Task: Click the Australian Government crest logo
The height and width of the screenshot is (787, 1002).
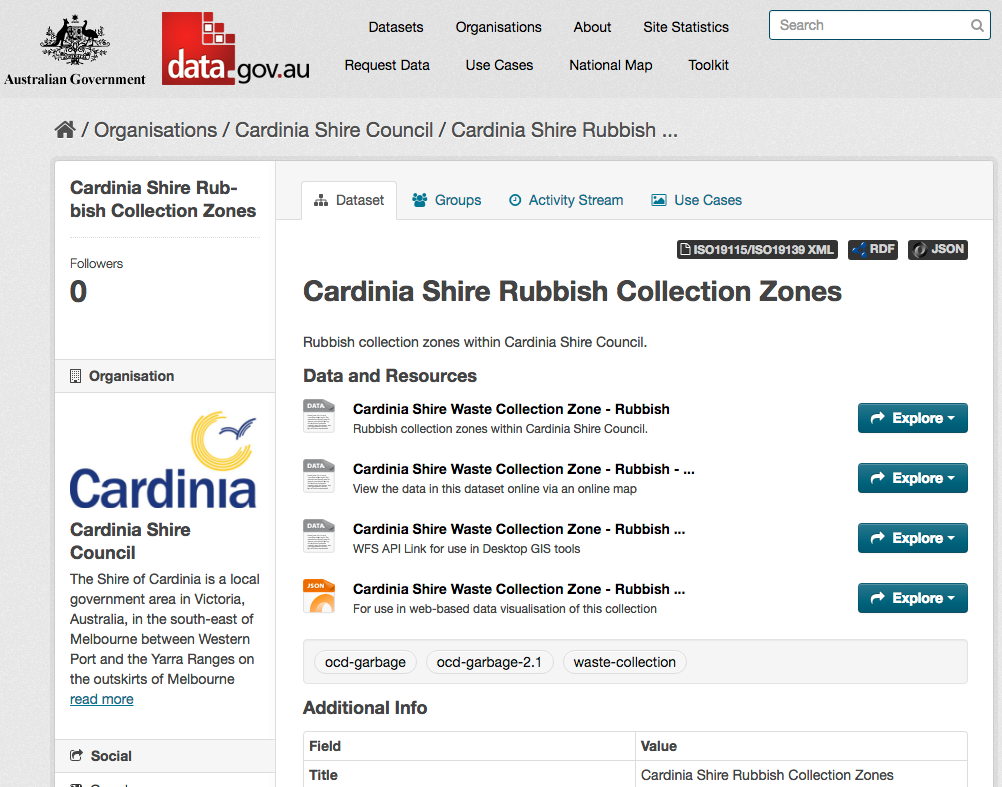Action: tap(75, 49)
